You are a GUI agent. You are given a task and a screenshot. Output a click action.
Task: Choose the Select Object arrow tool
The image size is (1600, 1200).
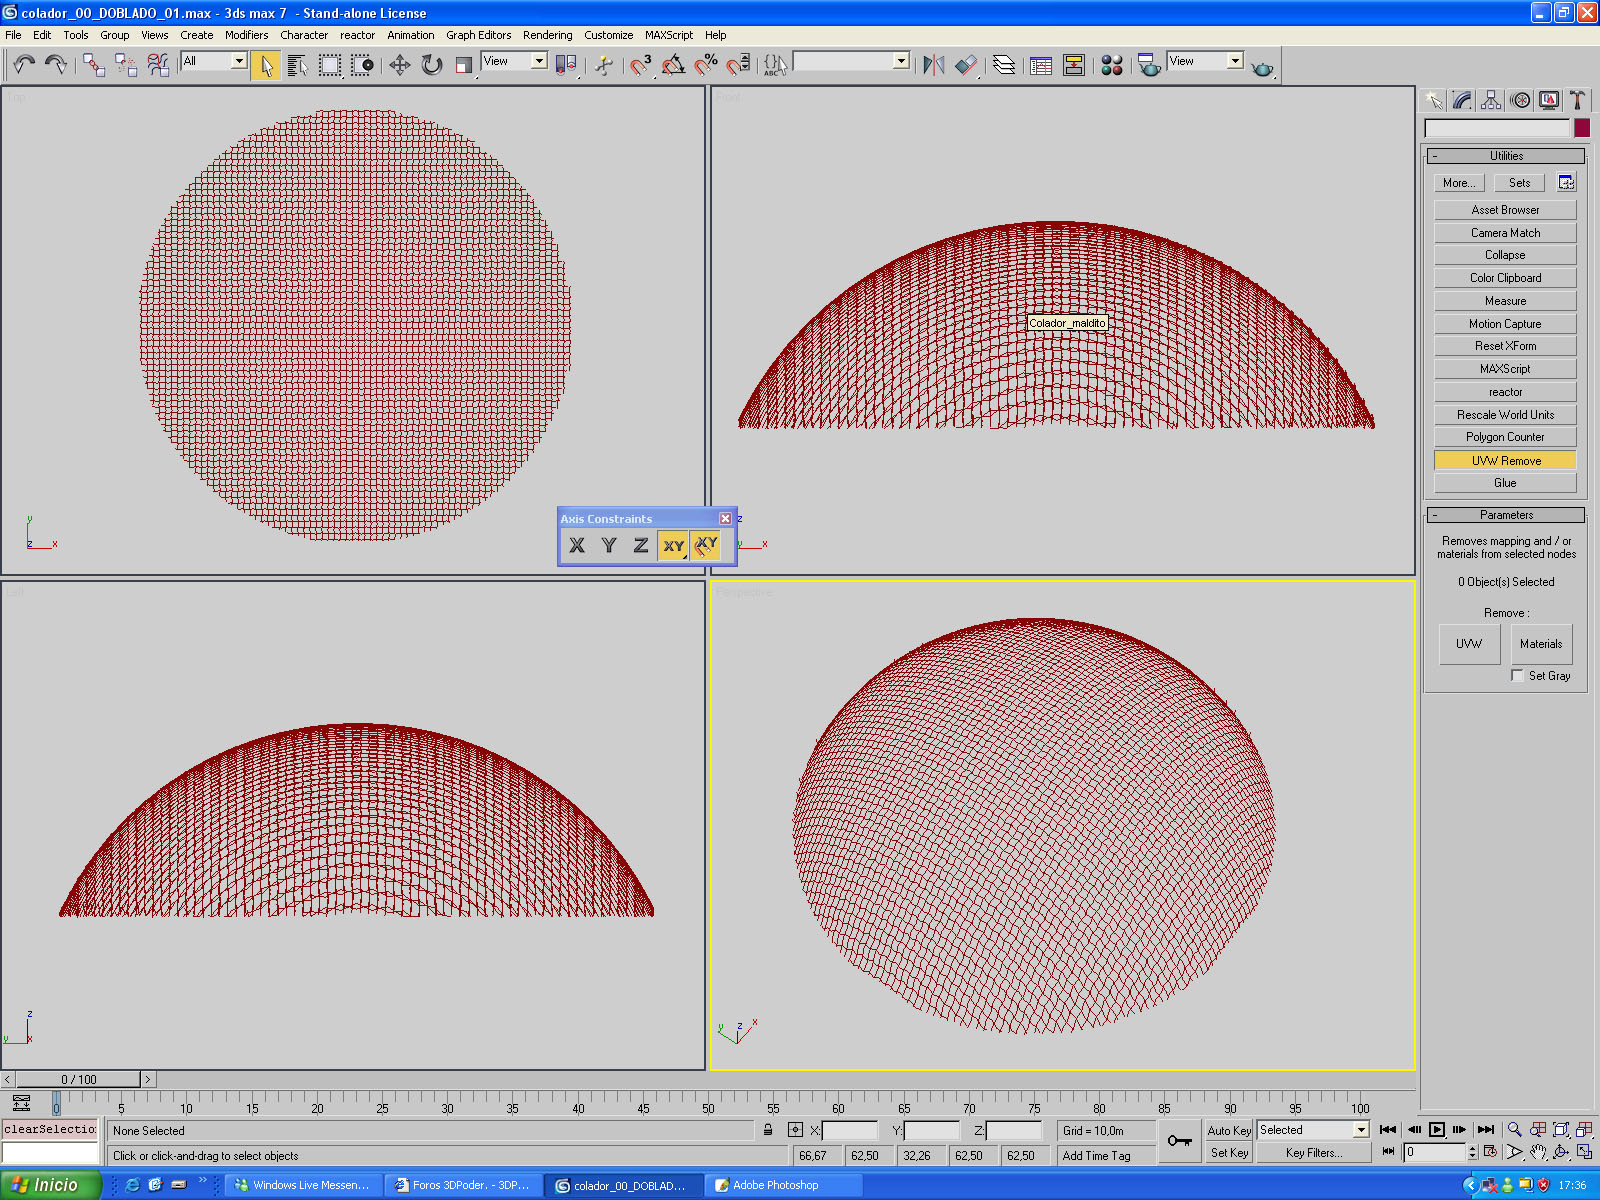click(x=266, y=65)
